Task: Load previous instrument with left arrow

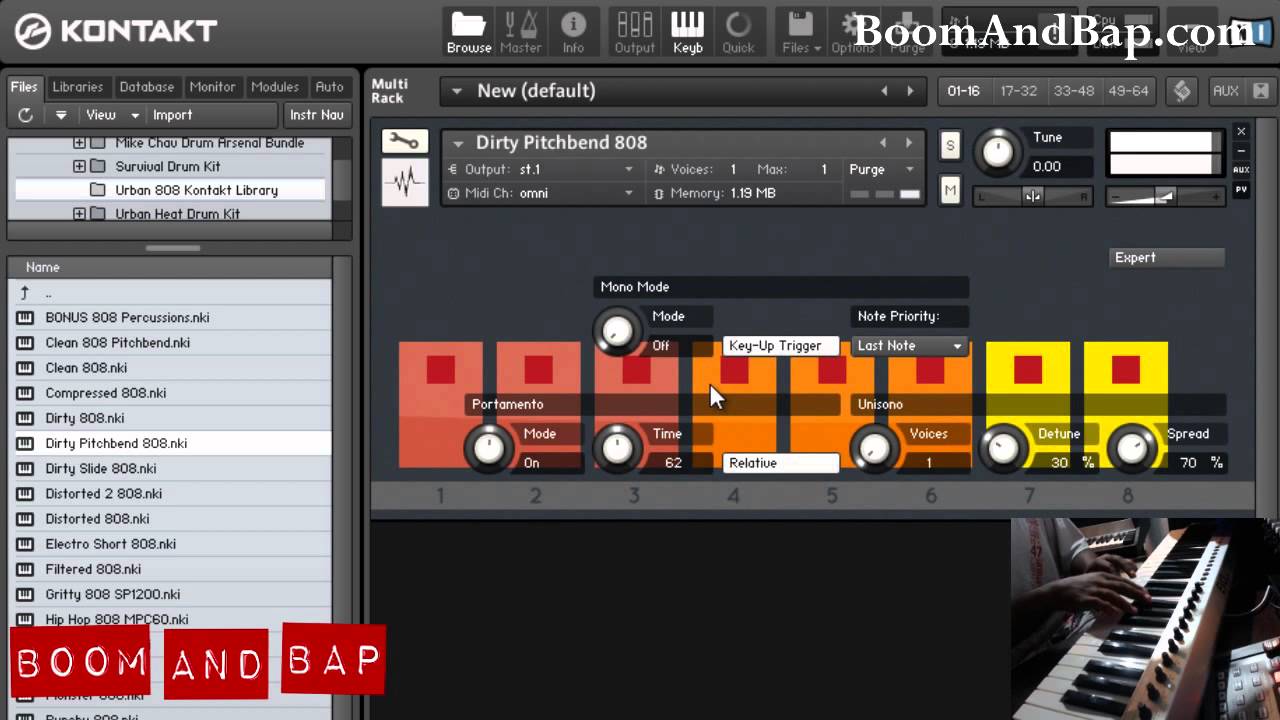Action: 883,143
